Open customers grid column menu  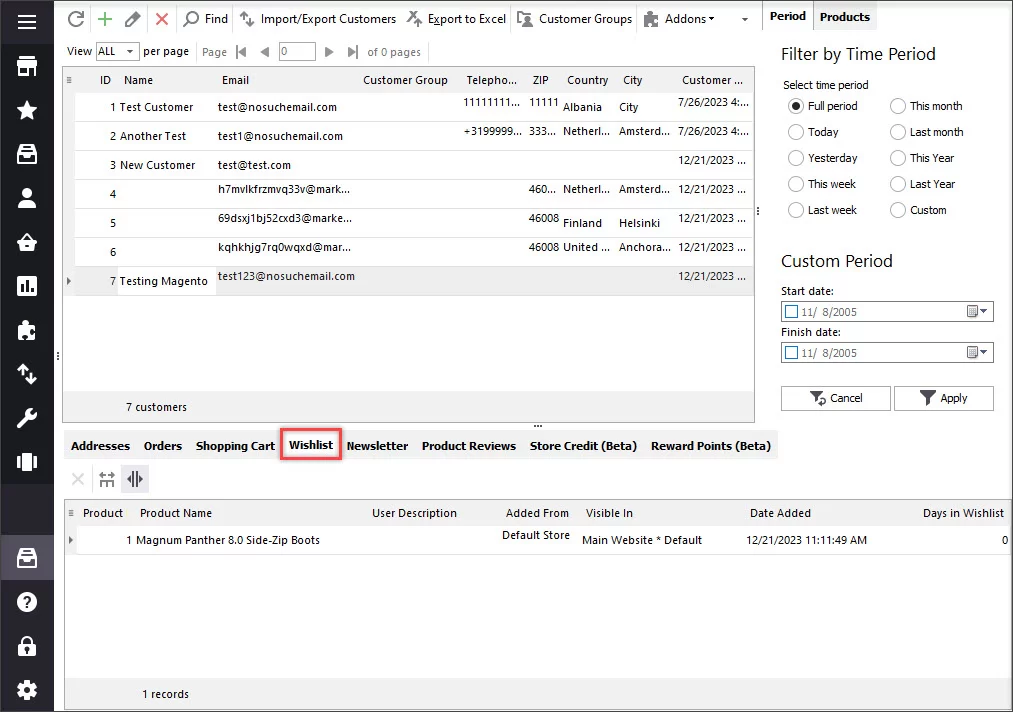pos(69,80)
